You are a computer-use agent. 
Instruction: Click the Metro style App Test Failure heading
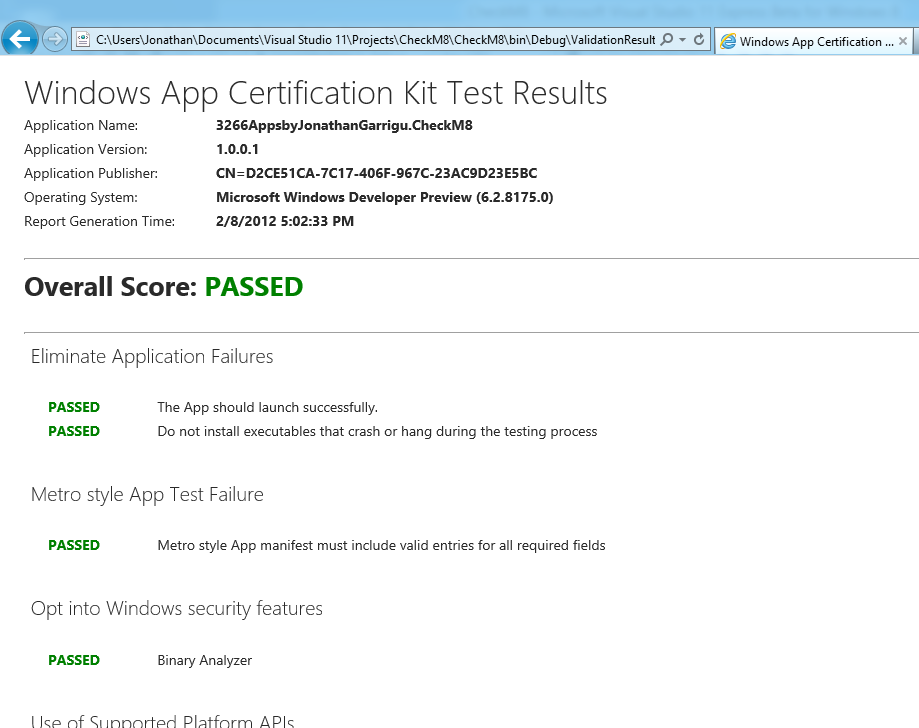(x=147, y=495)
